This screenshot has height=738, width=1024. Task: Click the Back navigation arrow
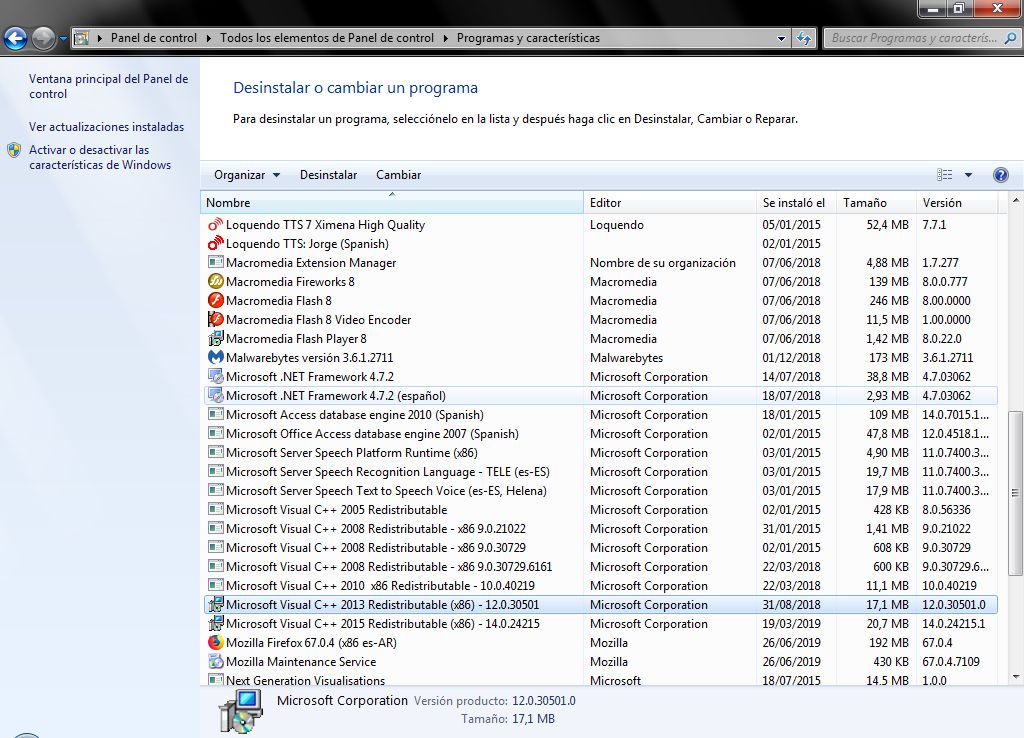(16, 39)
